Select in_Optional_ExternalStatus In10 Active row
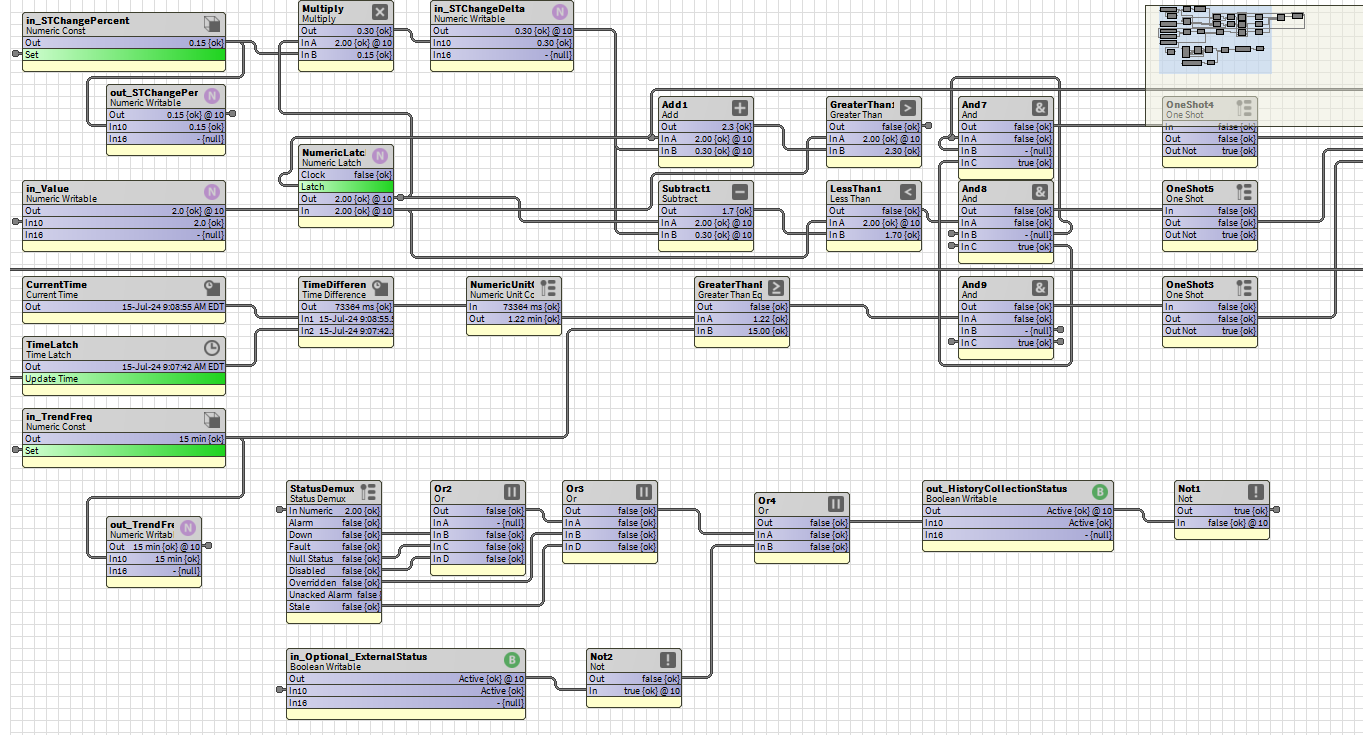This screenshot has width=1363, height=735. [406, 691]
